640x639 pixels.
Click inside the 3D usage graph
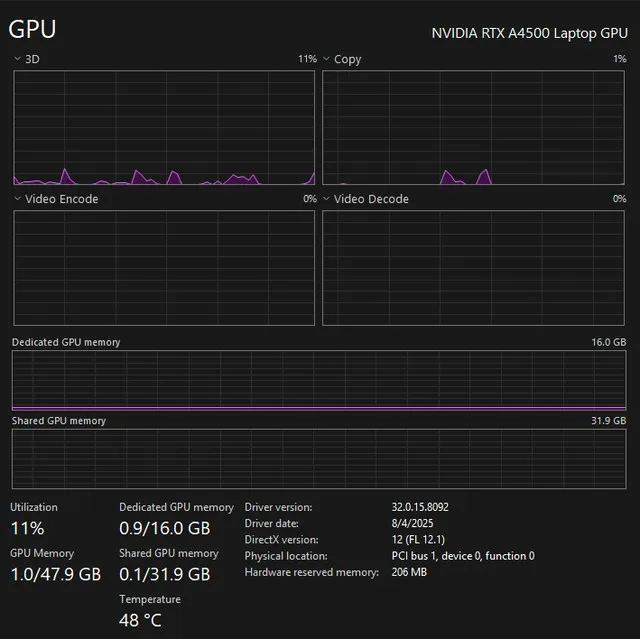[164, 128]
